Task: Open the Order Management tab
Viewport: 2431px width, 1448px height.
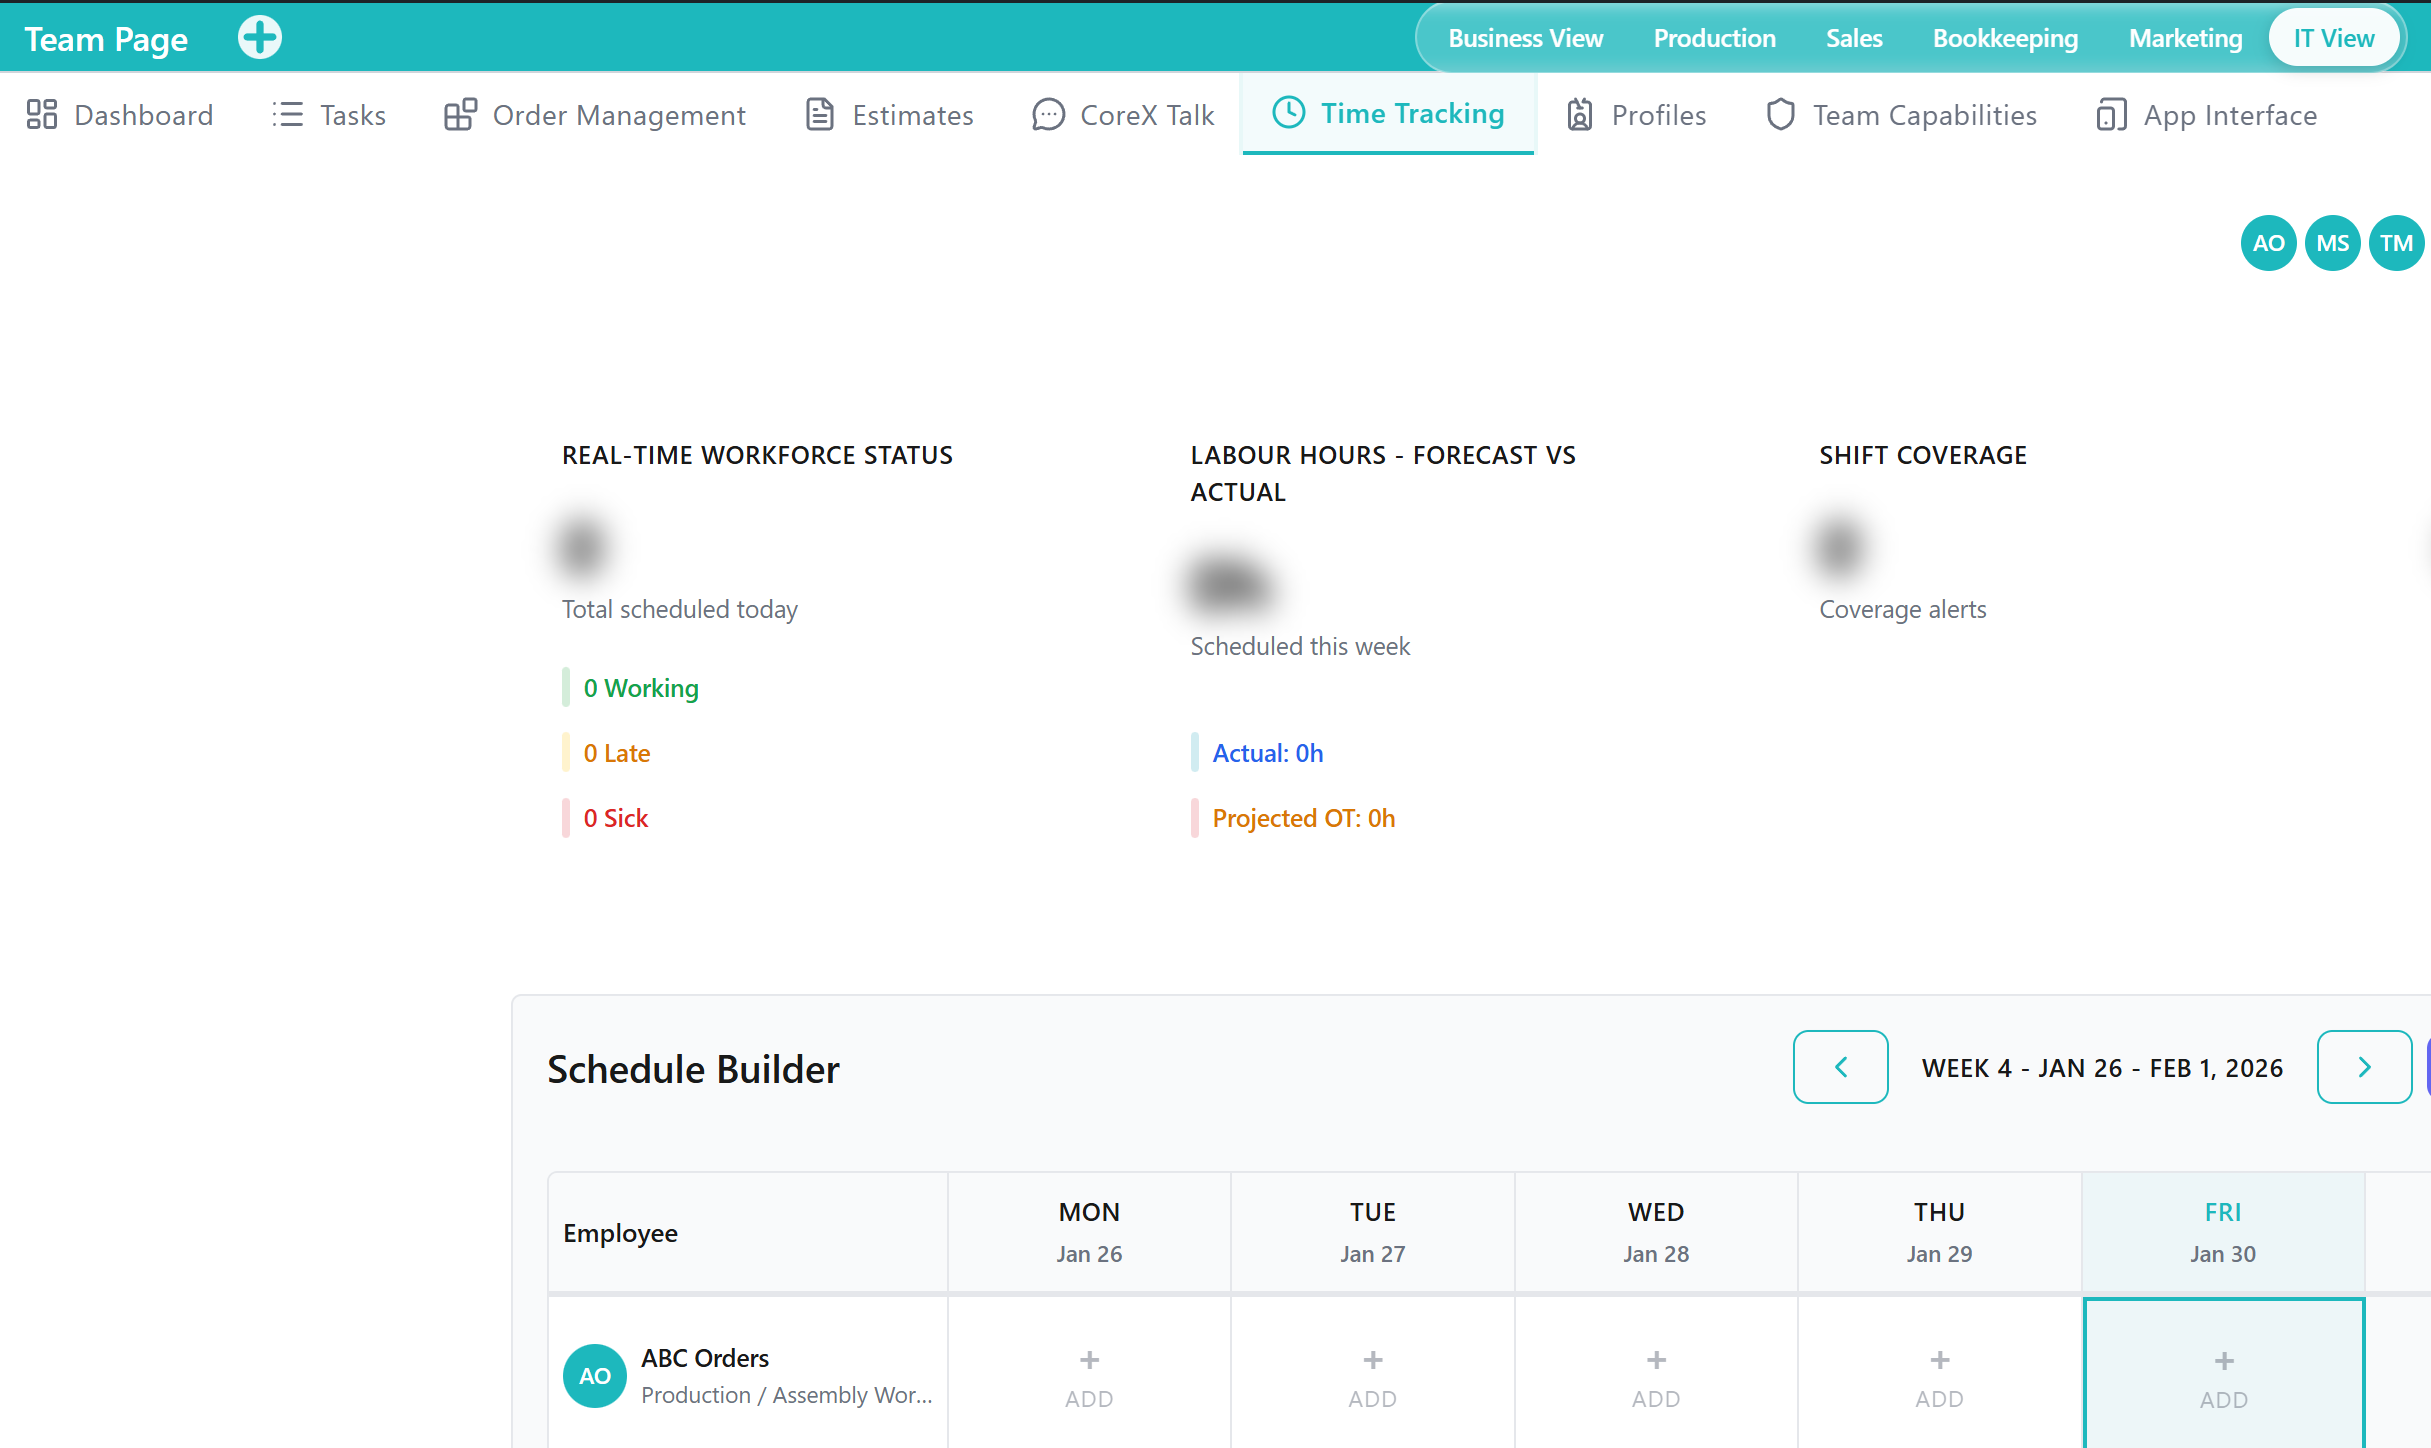Action: pyautogui.click(x=595, y=115)
